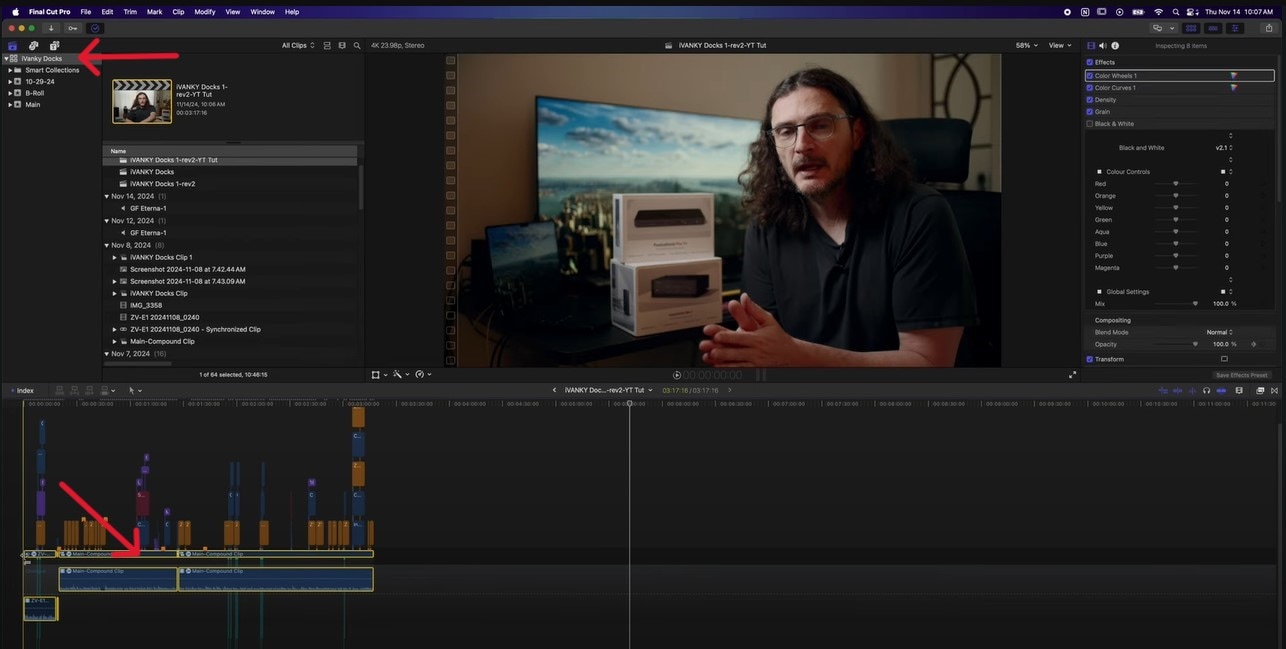Toggle the Transform checkbox
Image resolution: width=1286 pixels, height=649 pixels.
click(1090, 359)
